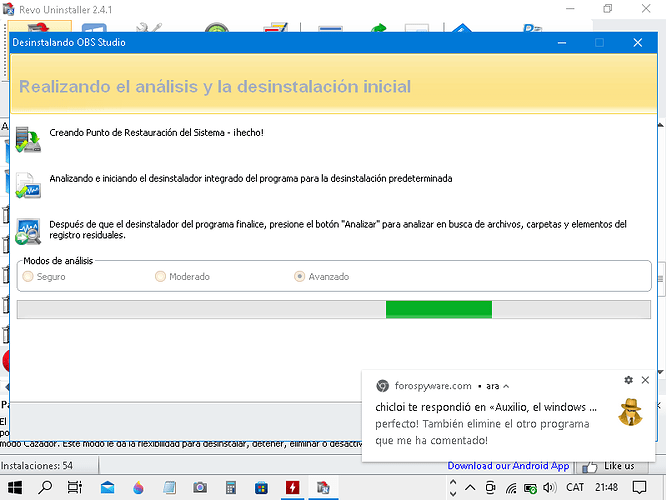Viewport: 666px width, 500px height.
Task: Click scrollbar down arrow in Revo main window
Action: pos(660,372)
